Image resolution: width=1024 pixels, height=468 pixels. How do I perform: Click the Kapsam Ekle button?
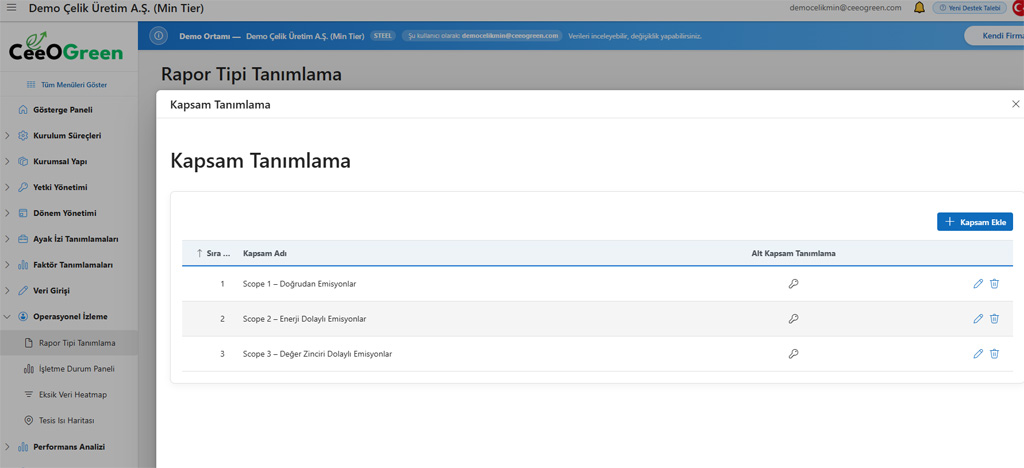pyautogui.click(x=975, y=222)
